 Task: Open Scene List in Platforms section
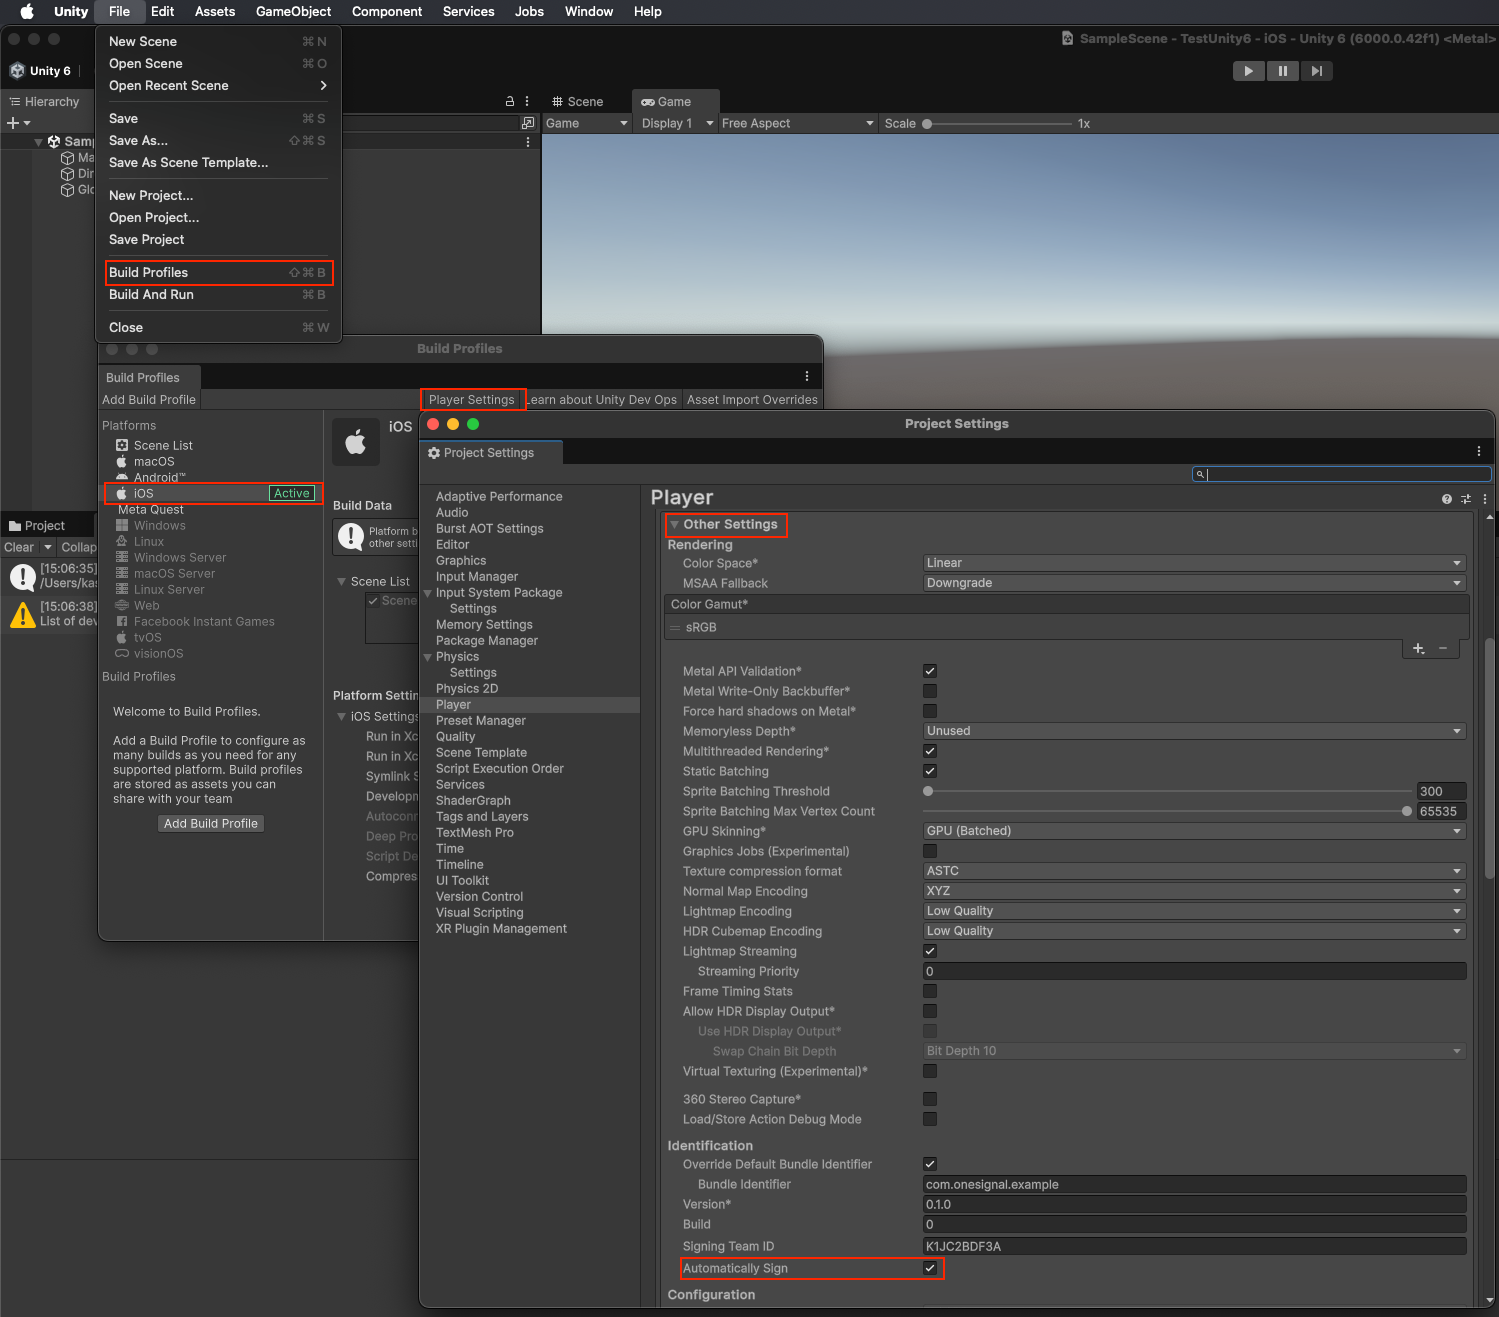(x=163, y=445)
